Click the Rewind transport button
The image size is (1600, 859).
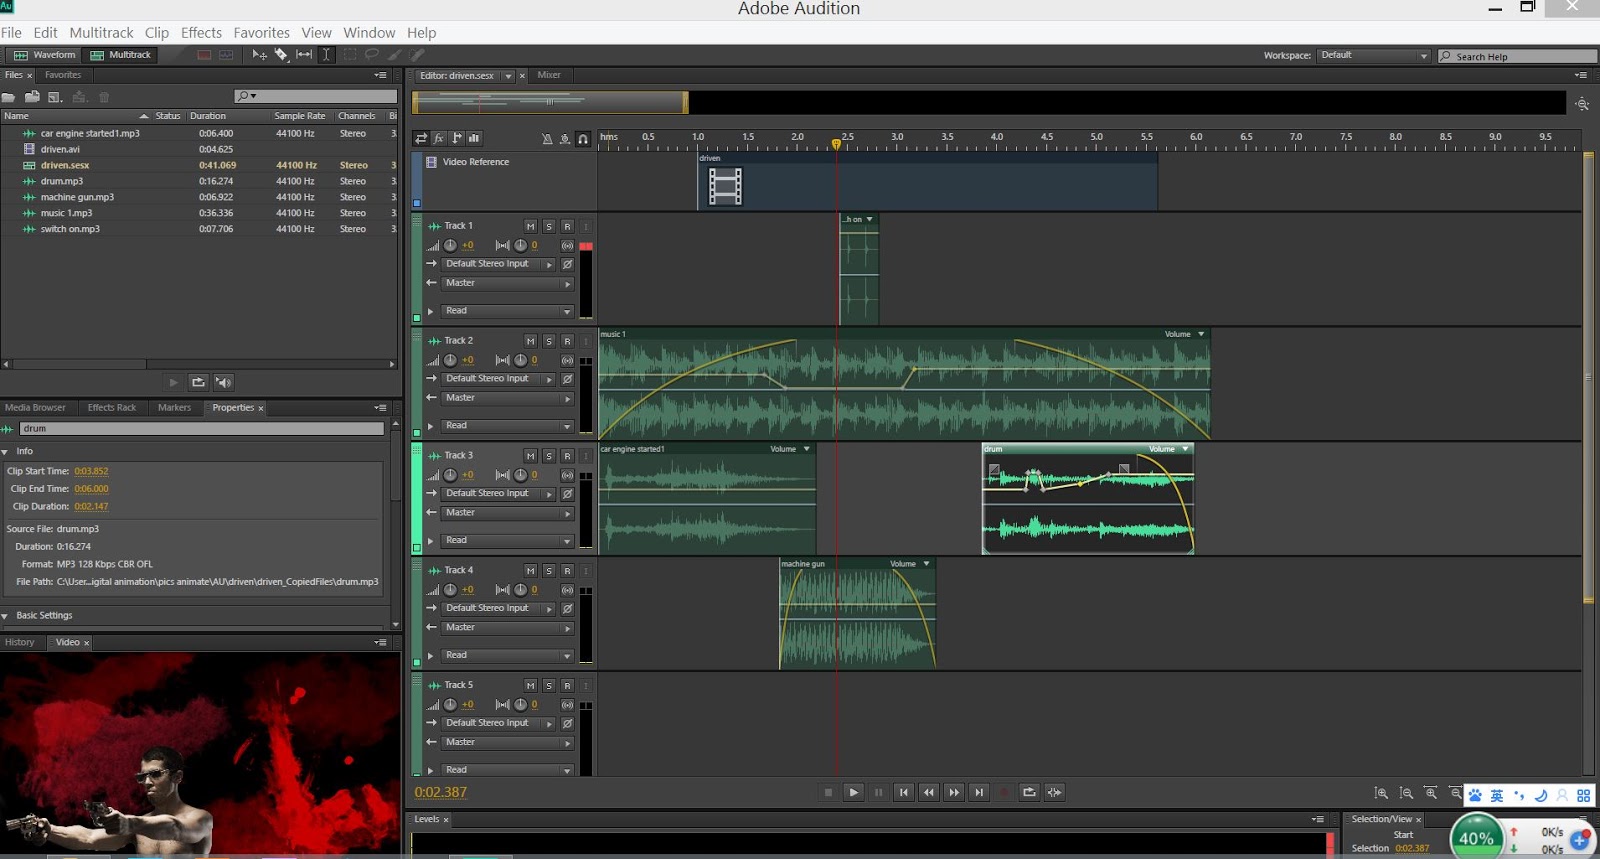click(929, 792)
